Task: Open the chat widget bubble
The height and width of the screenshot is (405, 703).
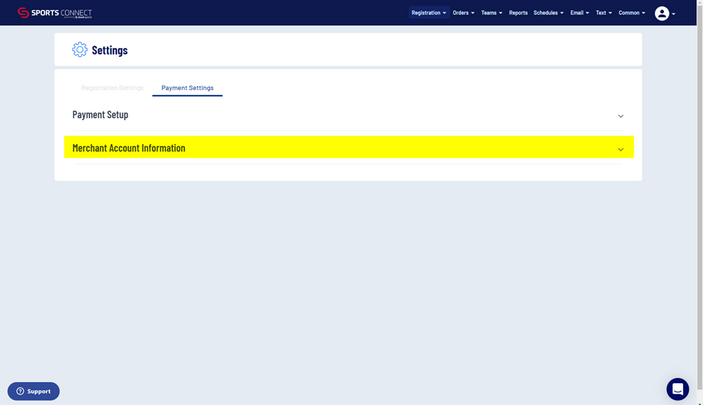Action: pos(677,388)
